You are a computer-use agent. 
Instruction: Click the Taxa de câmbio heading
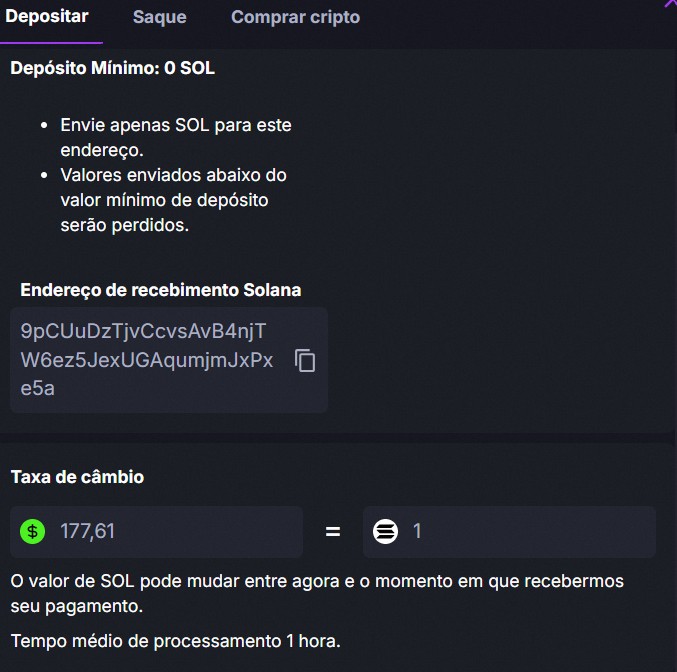(77, 477)
